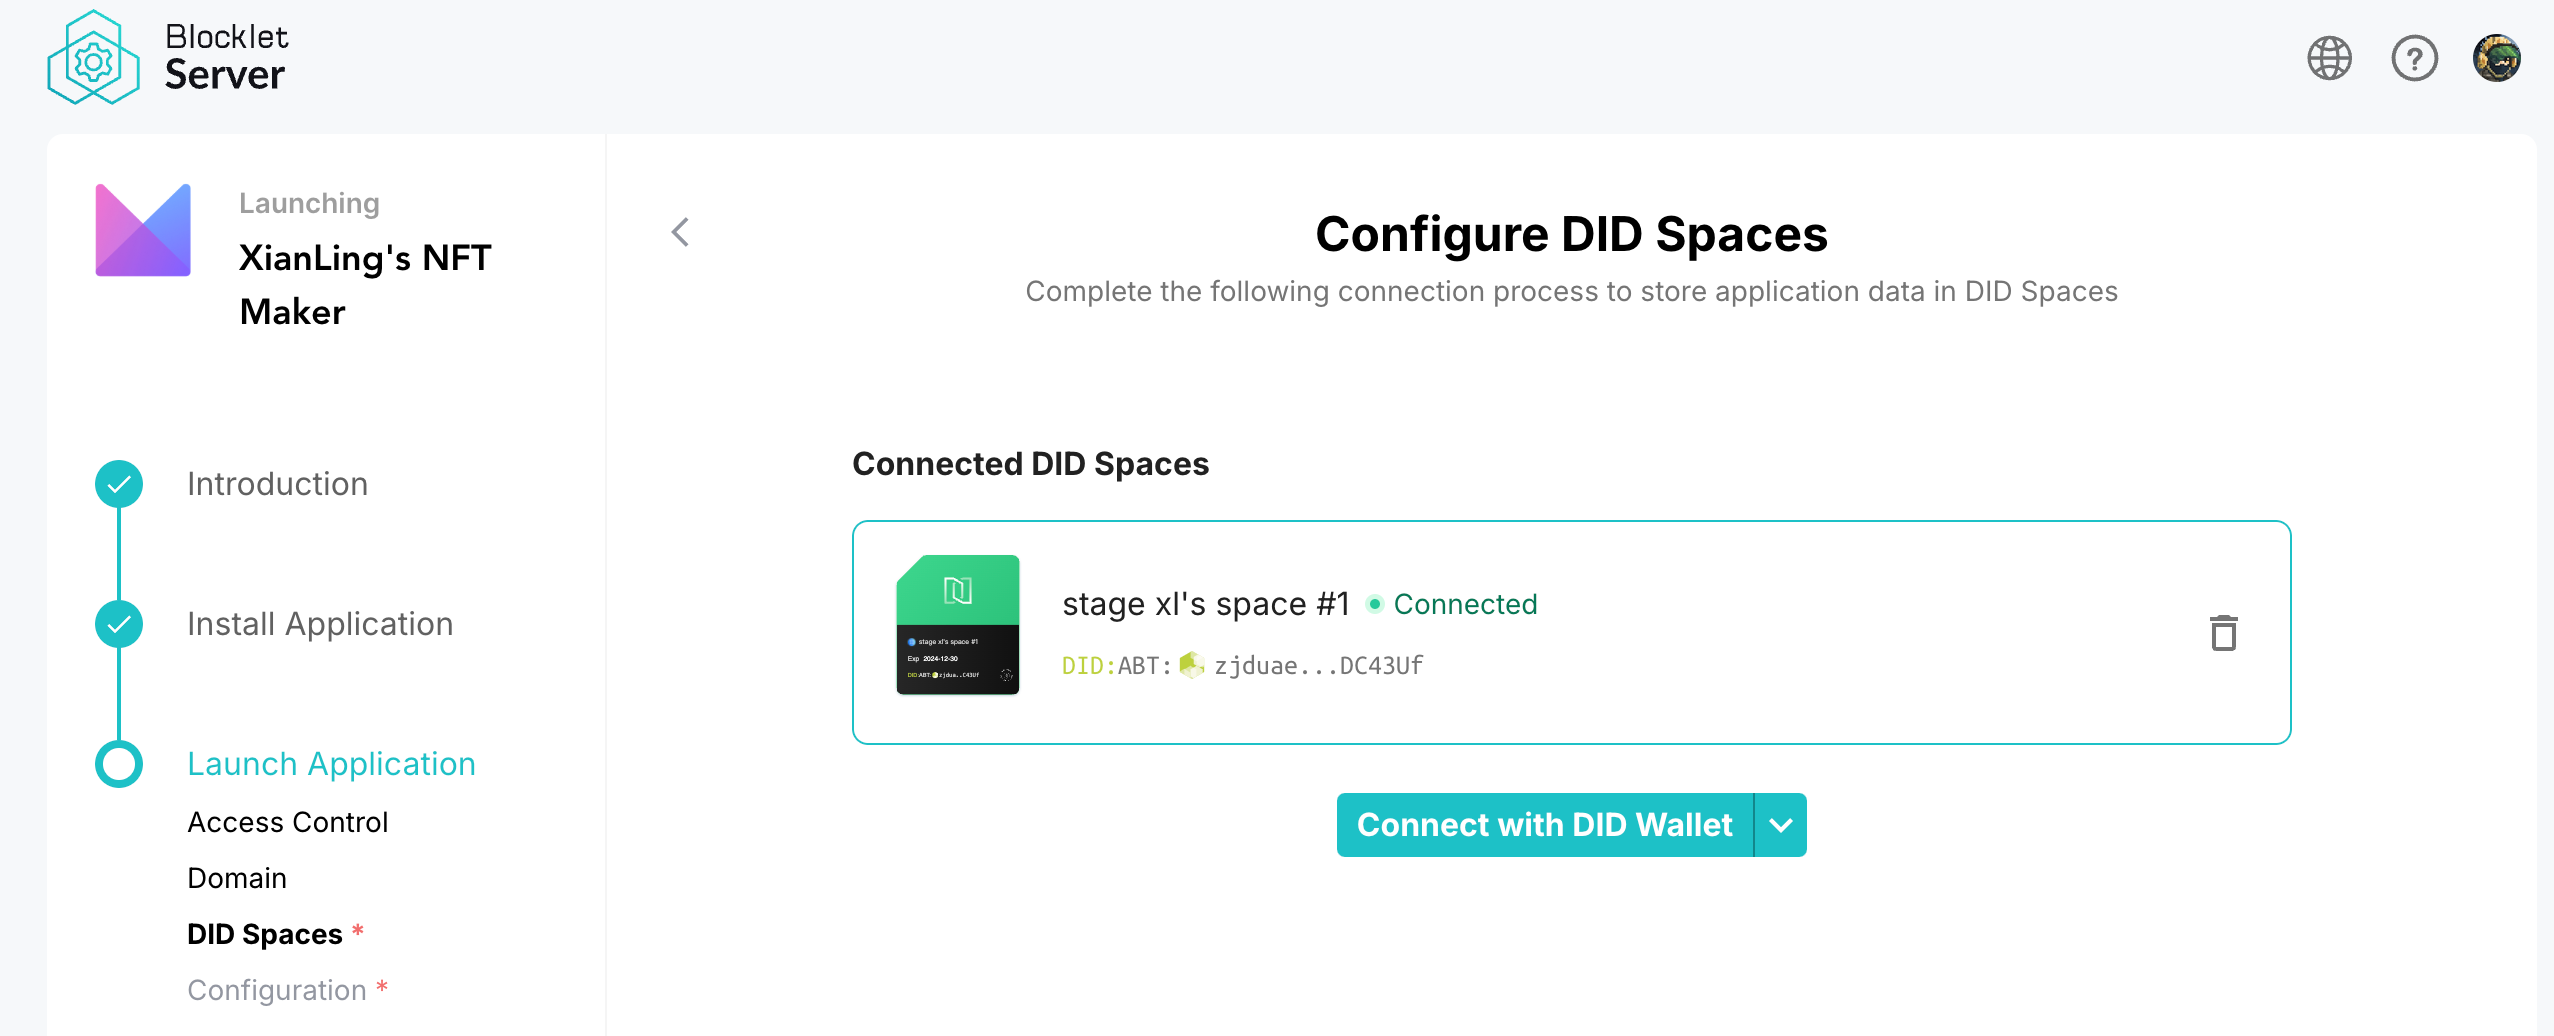
Task: Click the zjduae...DC43Uf DID address
Action: click(1318, 666)
